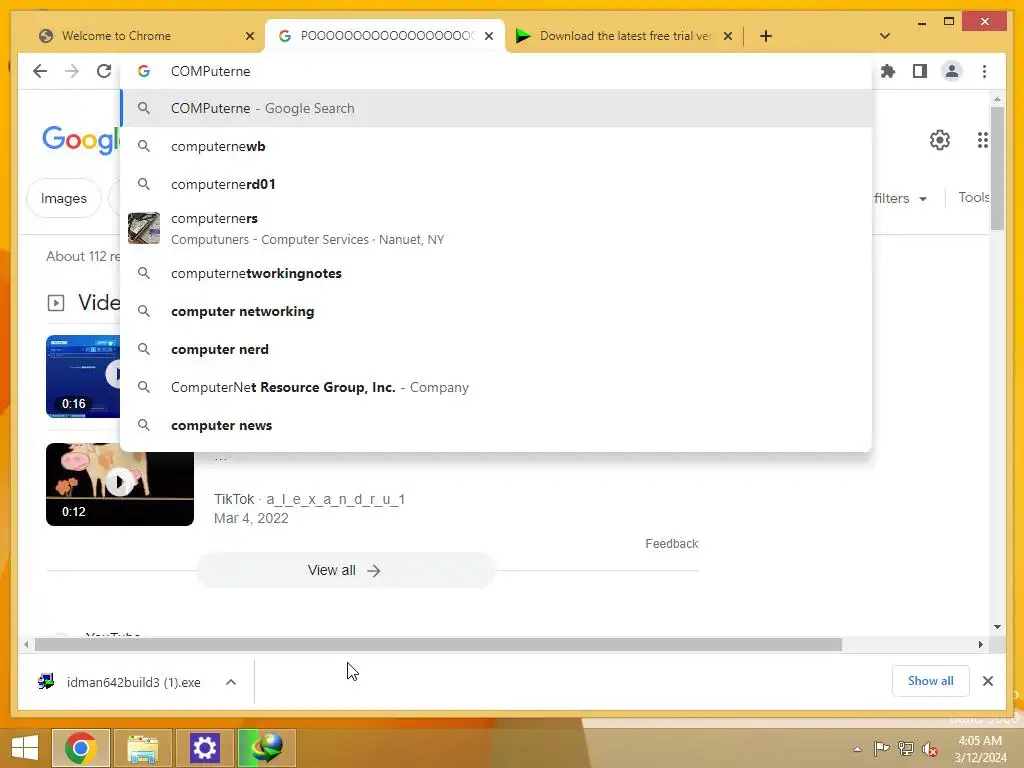Choose the computernewb suggestion

click(x=496, y=146)
